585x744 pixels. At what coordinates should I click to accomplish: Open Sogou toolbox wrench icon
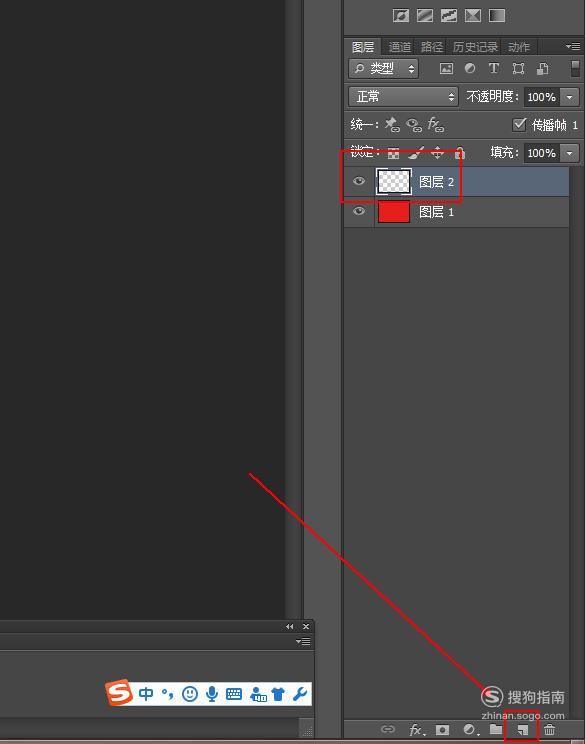(300, 694)
